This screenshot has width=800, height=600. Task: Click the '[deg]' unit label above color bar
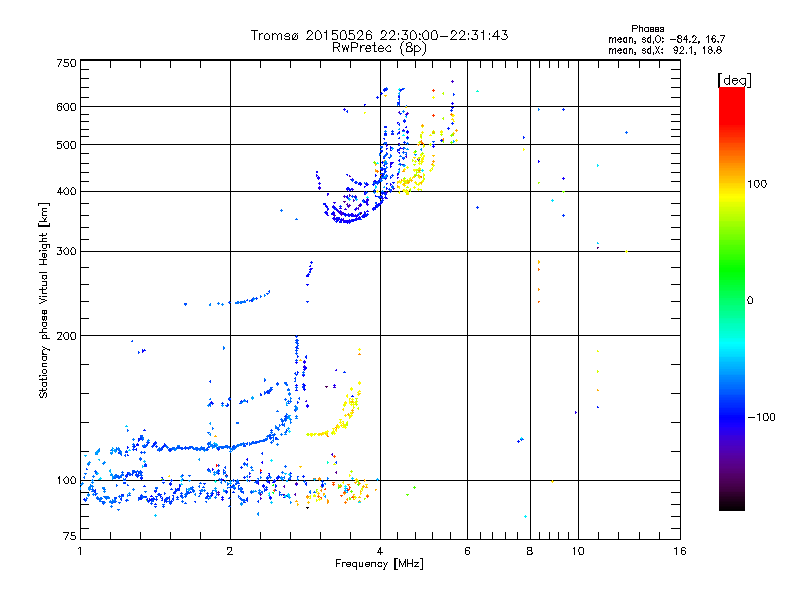(x=734, y=80)
